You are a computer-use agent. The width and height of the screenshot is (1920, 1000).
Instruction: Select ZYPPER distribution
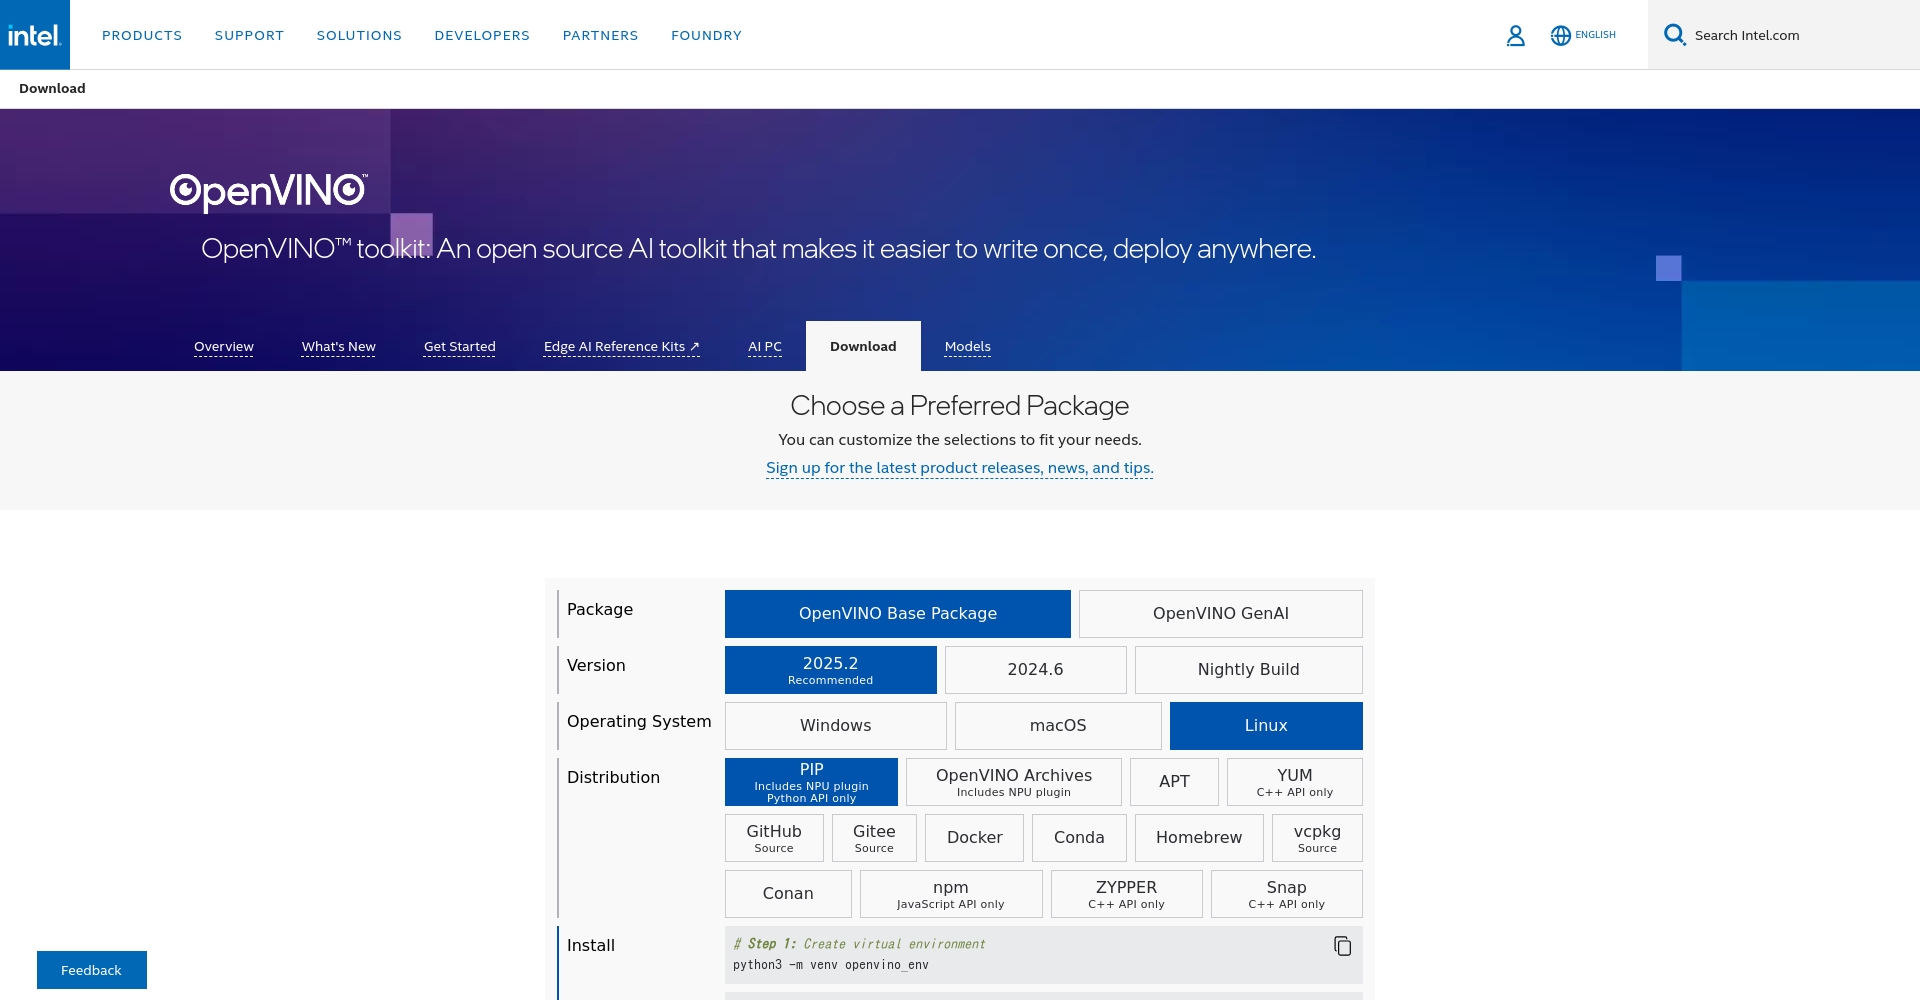tap(1127, 894)
